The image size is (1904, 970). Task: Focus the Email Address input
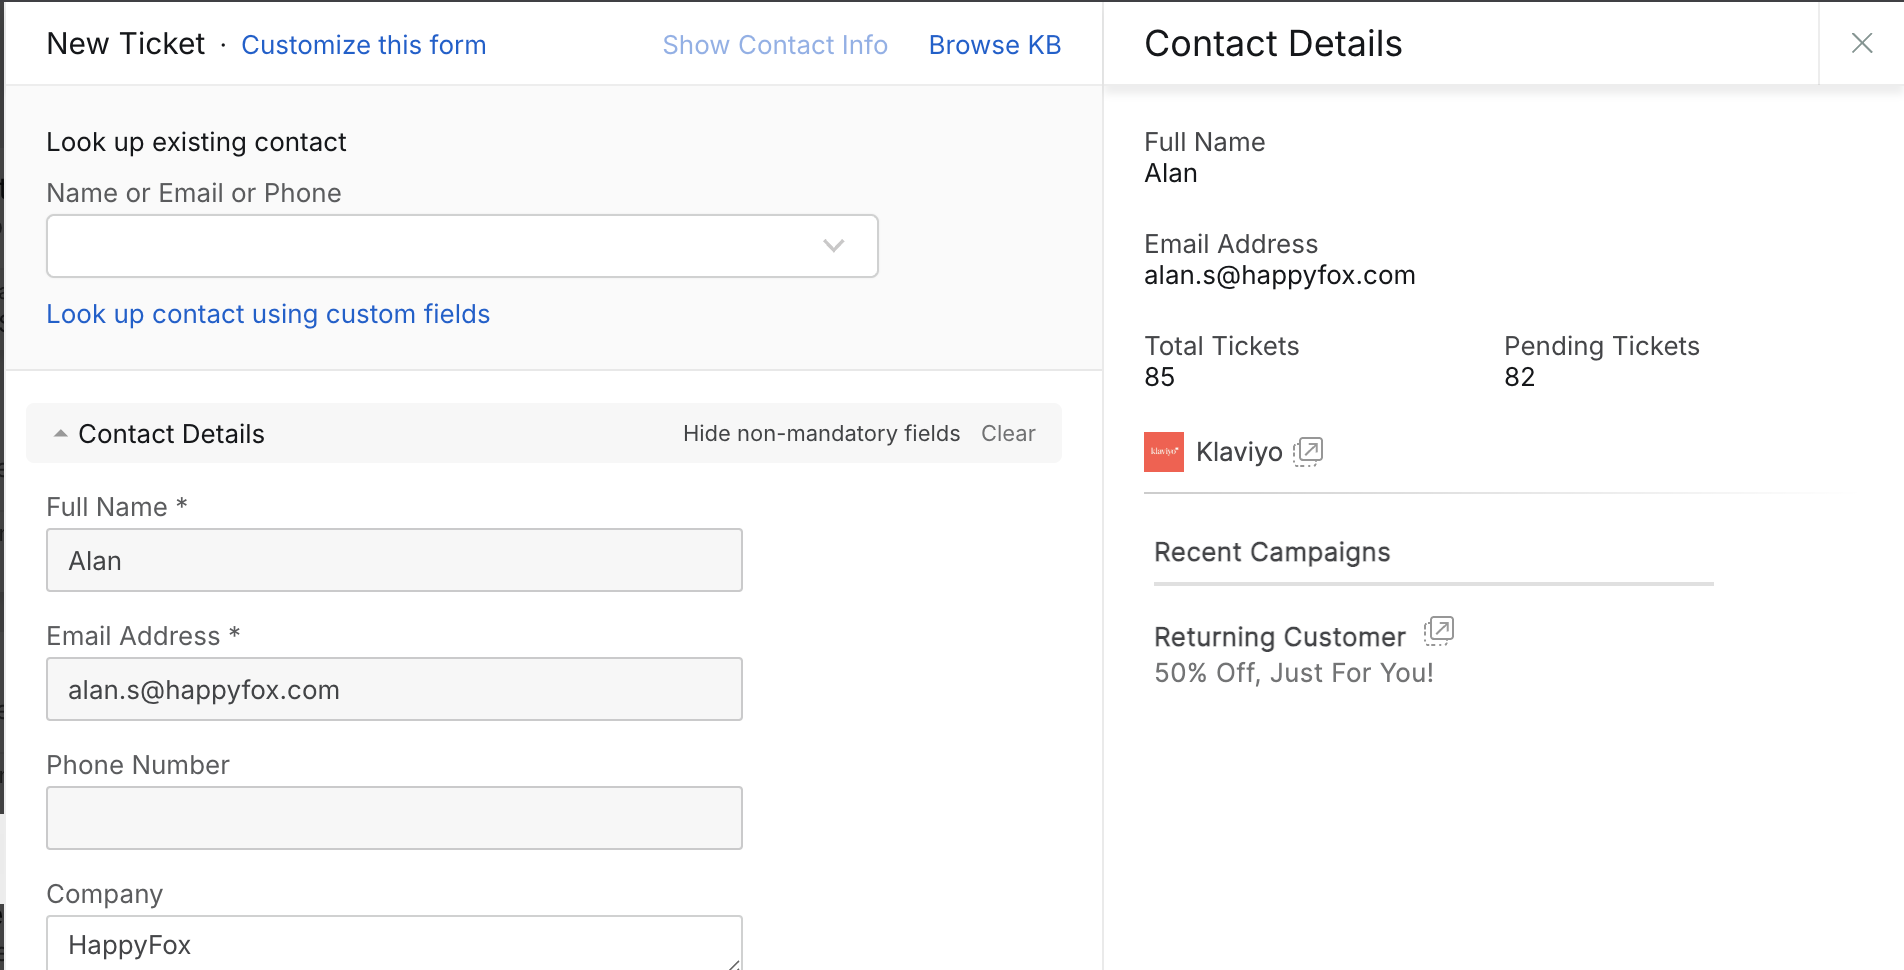tap(394, 689)
